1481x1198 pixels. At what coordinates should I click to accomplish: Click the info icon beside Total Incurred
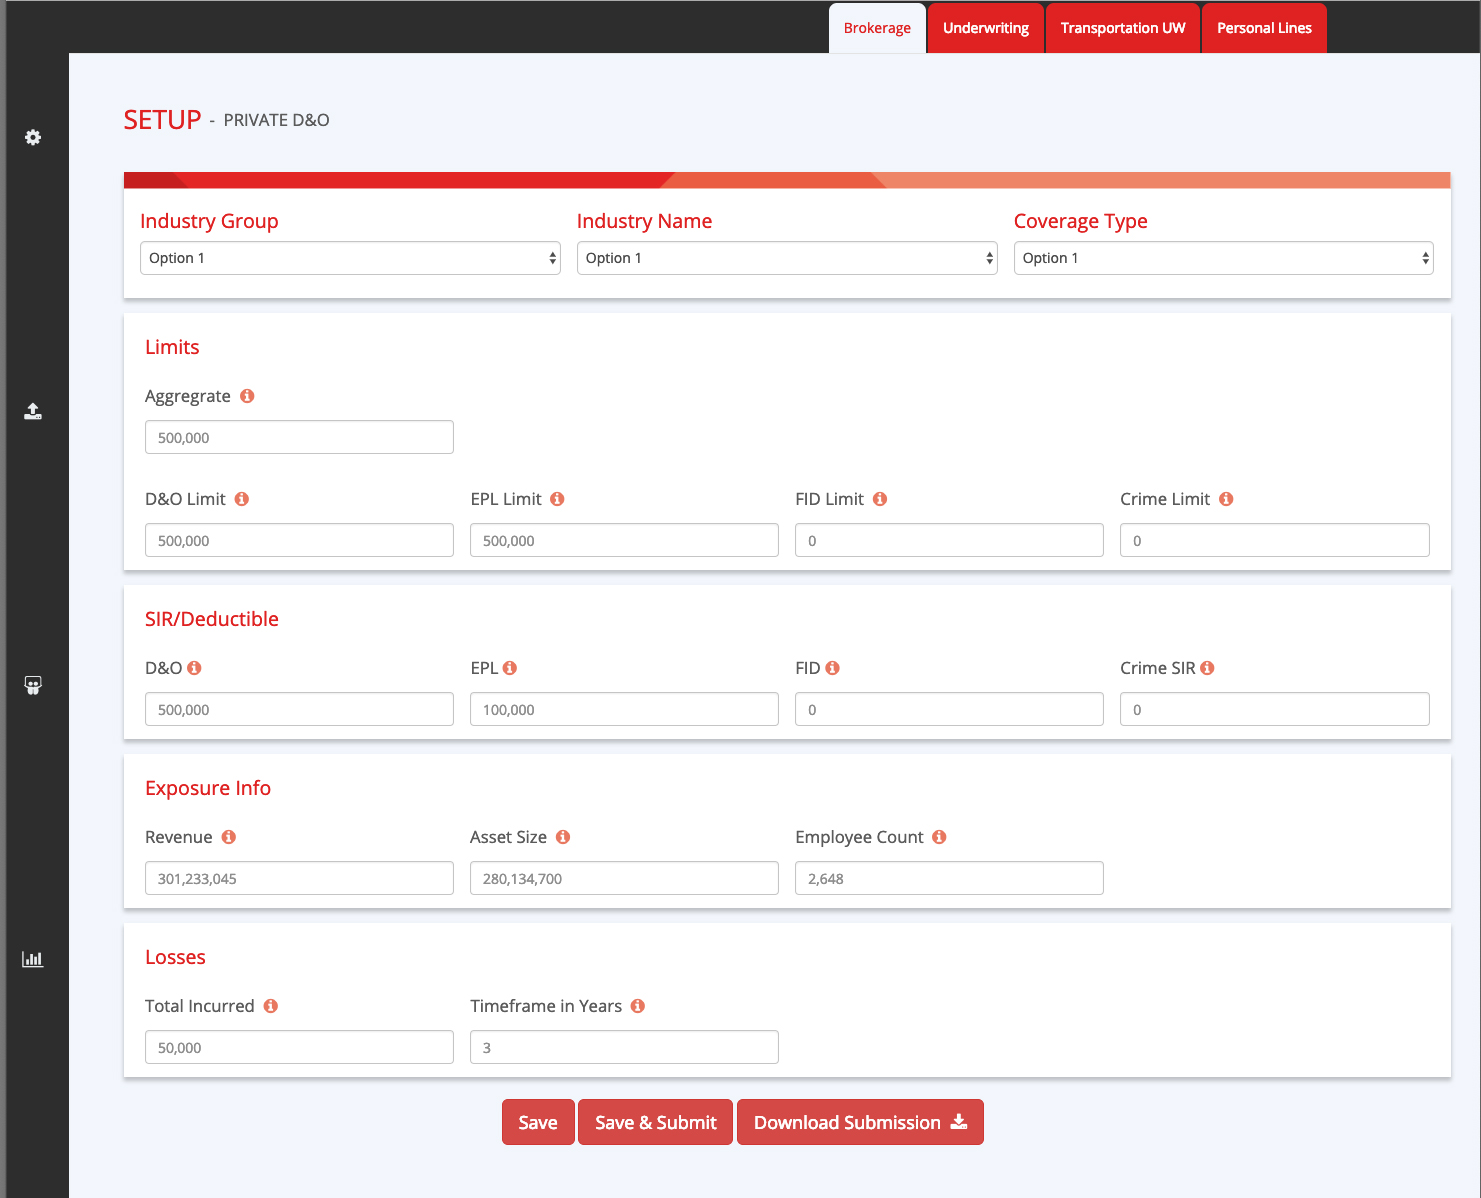[x=271, y=1006]
